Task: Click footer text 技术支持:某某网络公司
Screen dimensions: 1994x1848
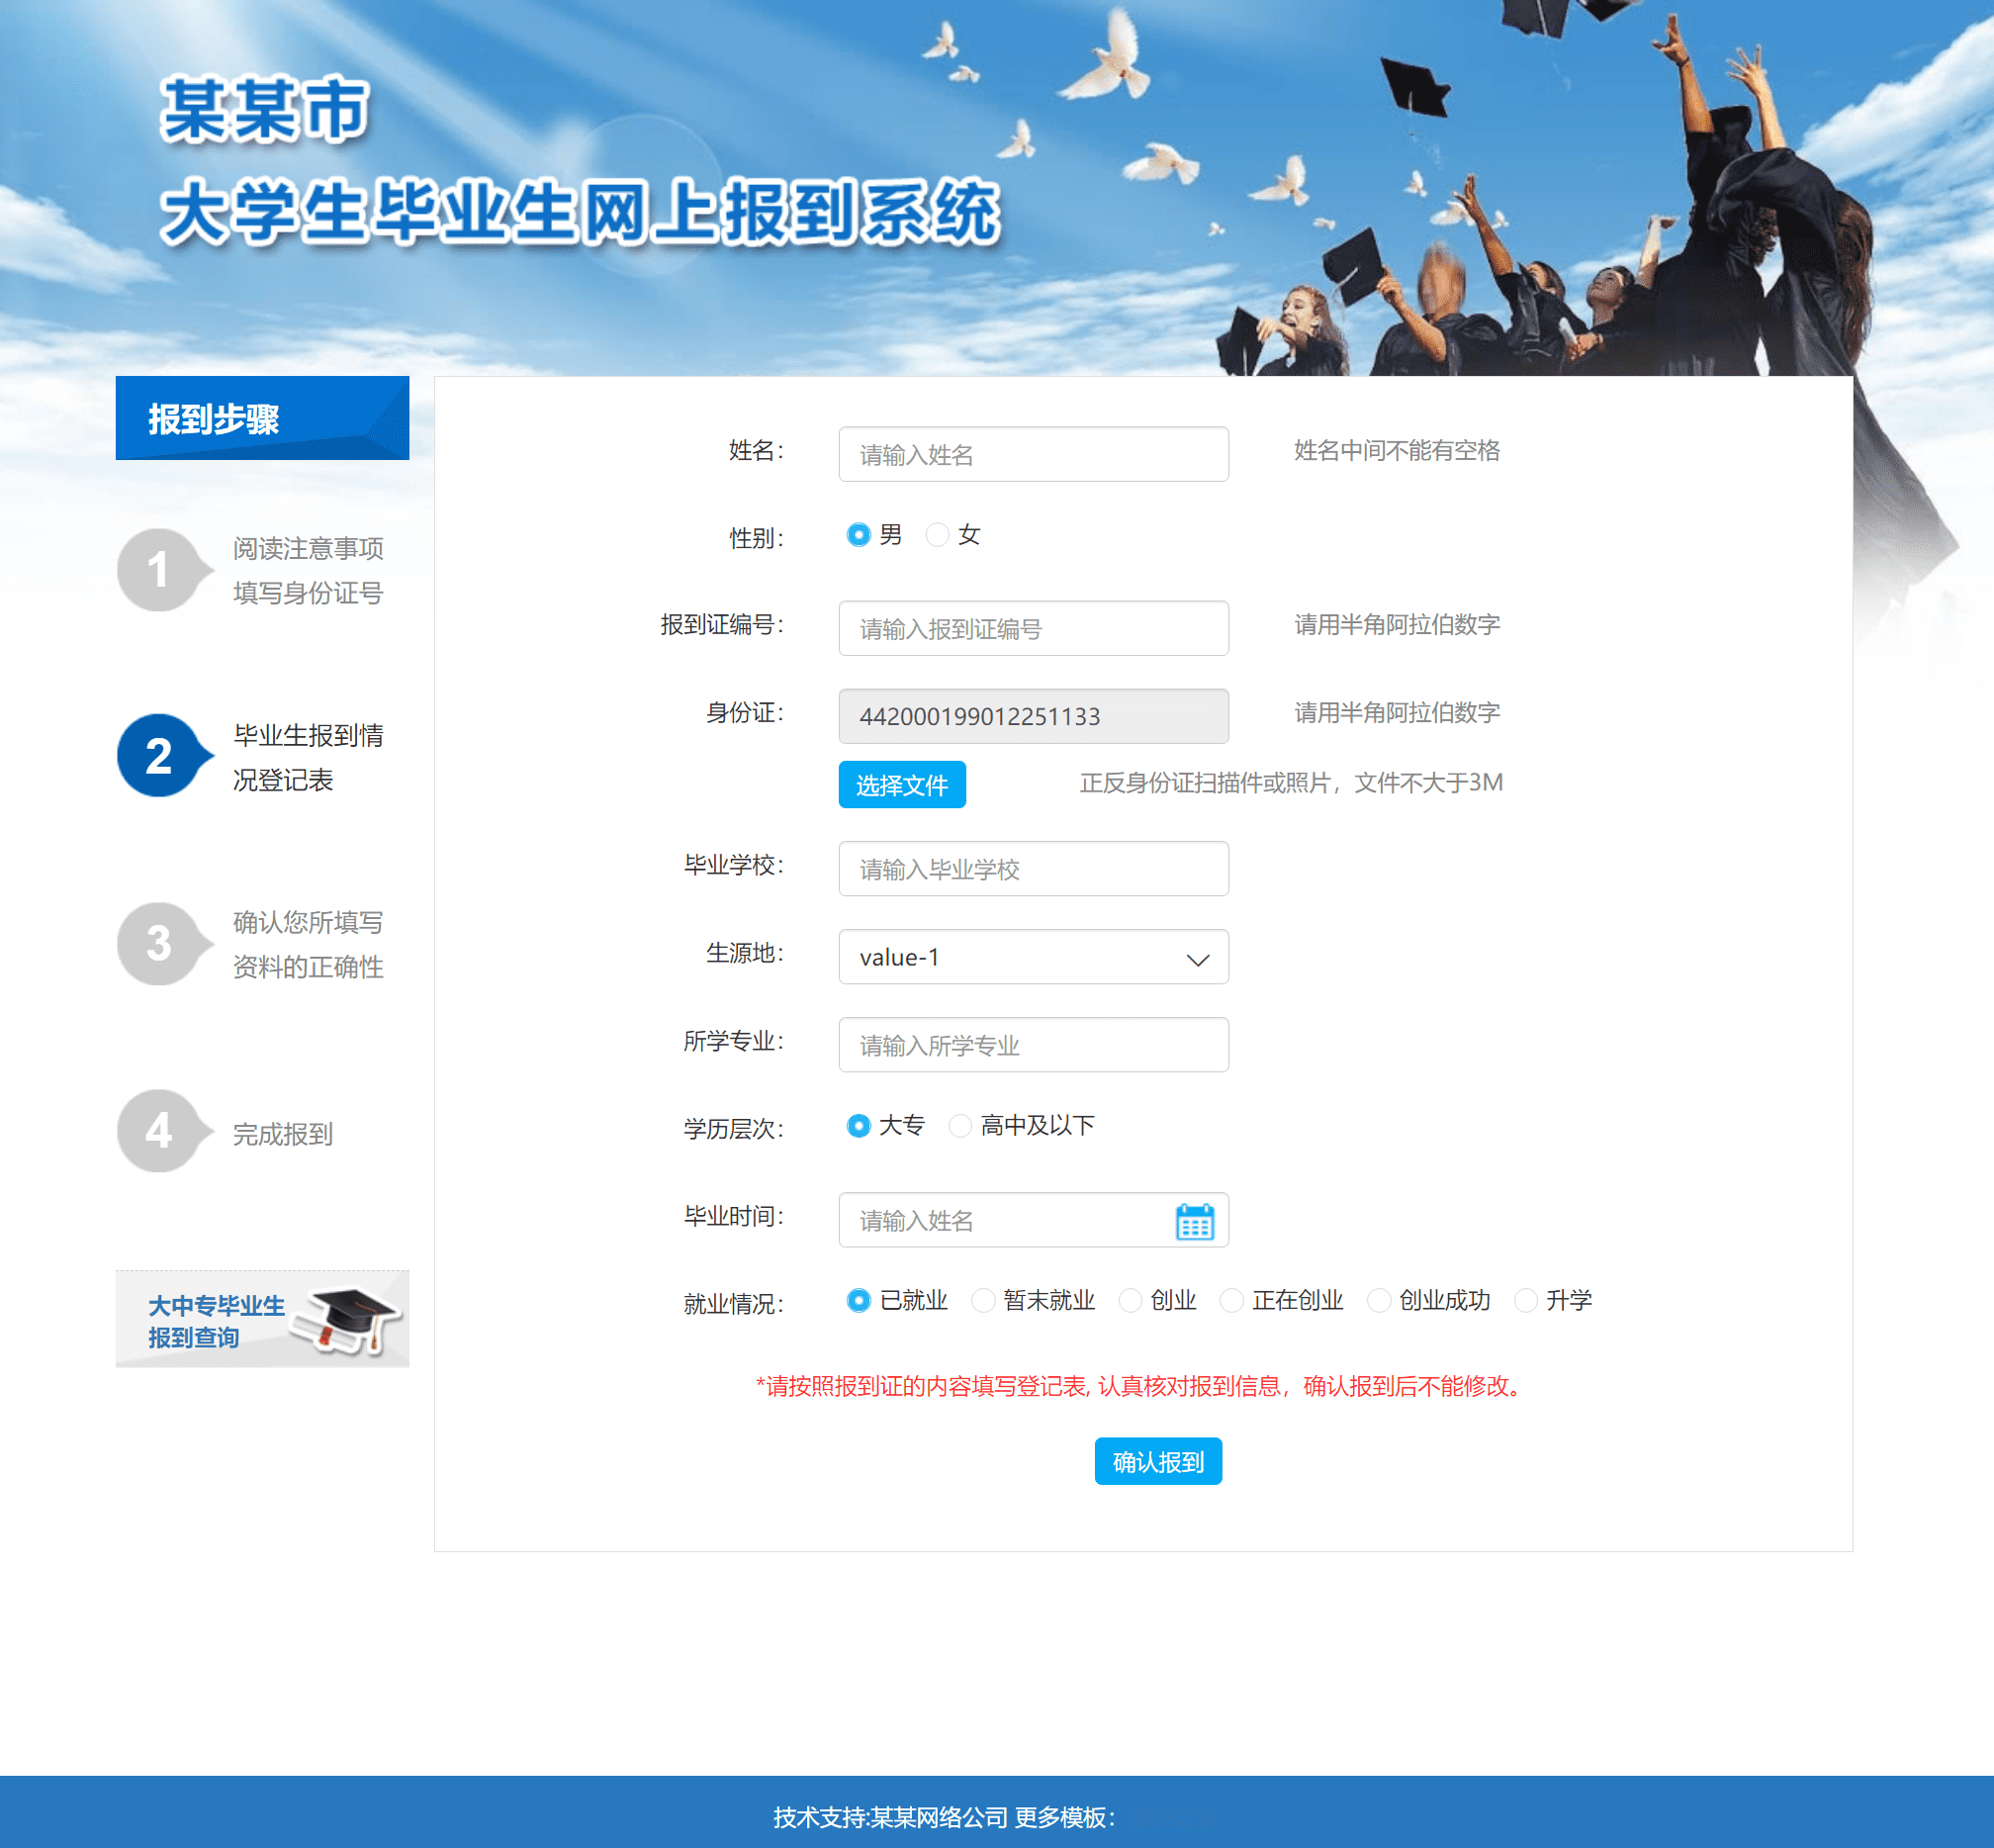Action: (890, 1817)
